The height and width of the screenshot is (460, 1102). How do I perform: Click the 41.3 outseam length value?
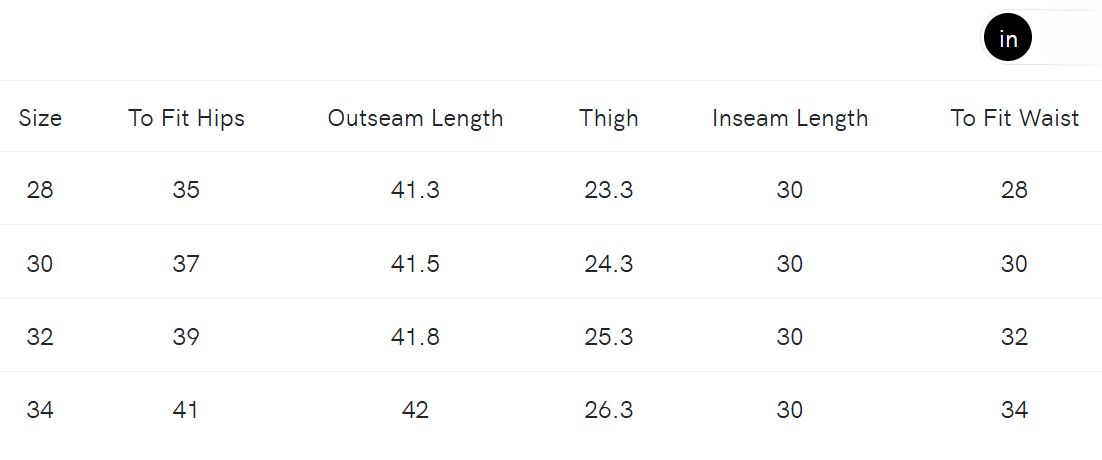(x=415, y=190)
